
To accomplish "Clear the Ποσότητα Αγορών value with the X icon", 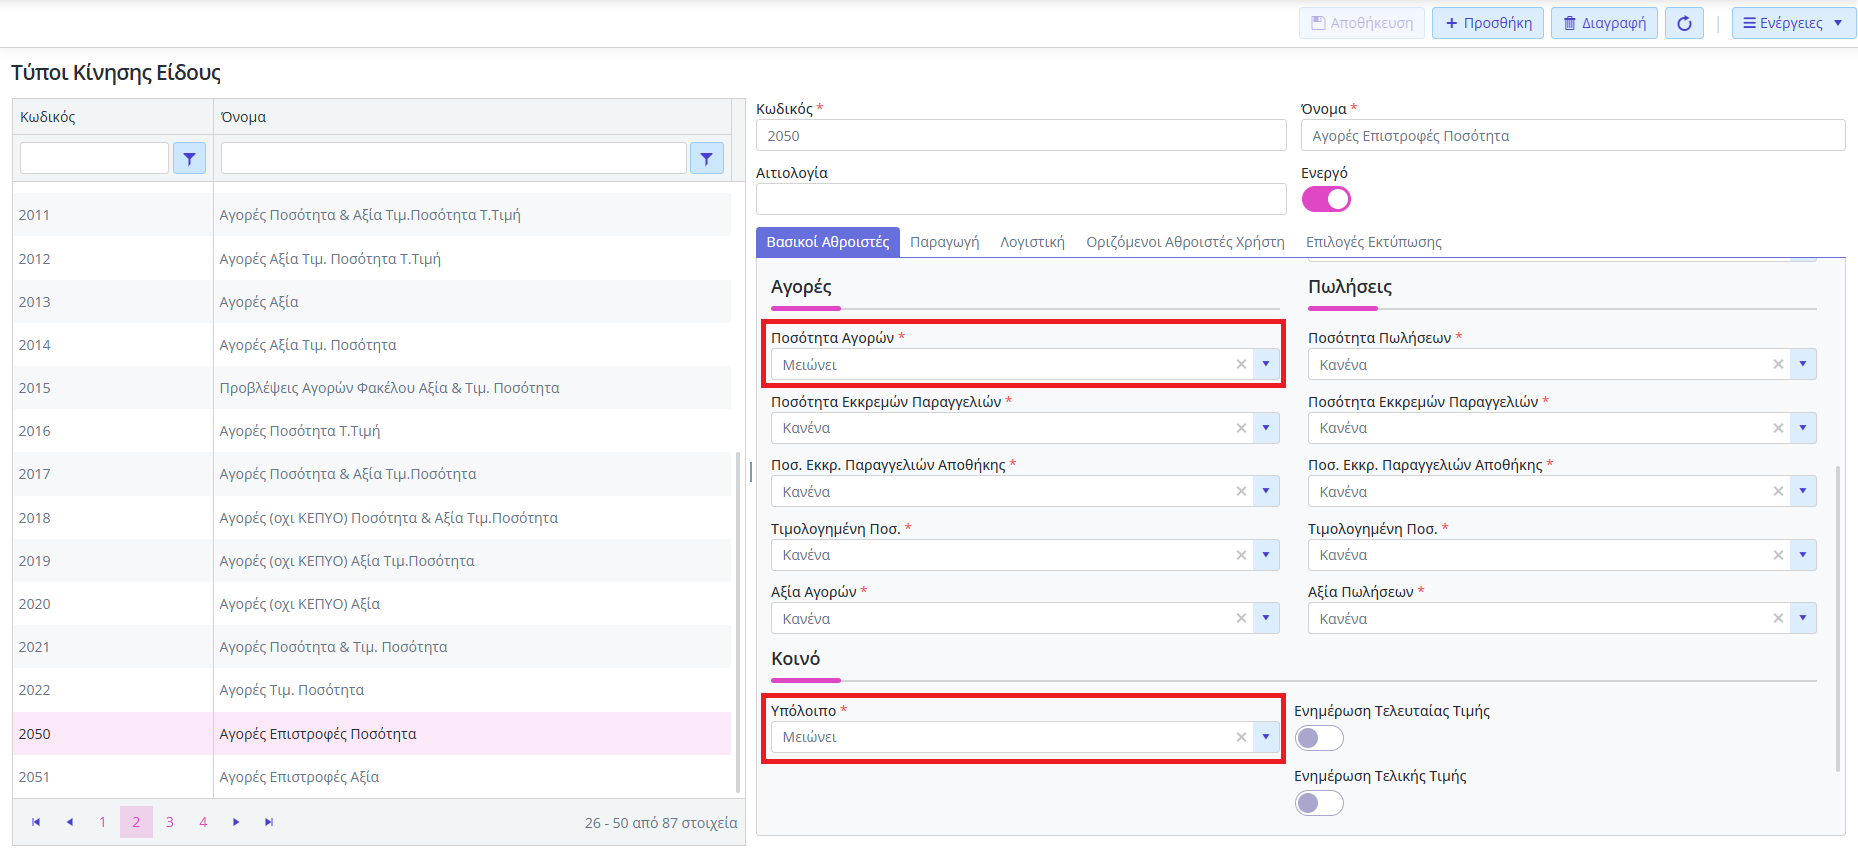I will pyautogui.click(x=1241, y=365).
